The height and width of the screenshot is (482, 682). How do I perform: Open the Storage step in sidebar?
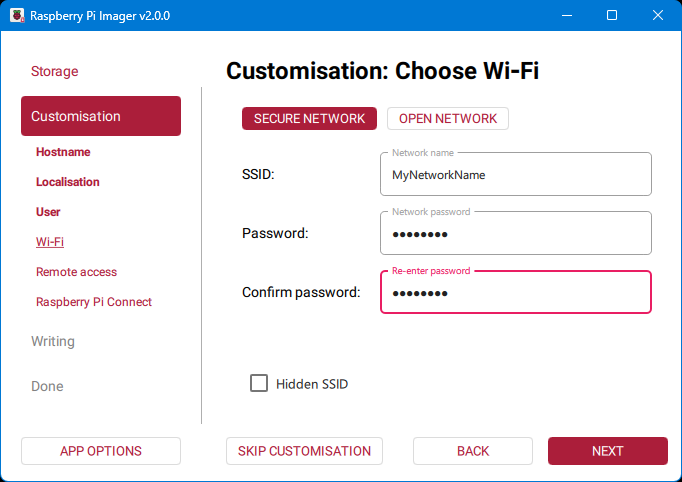(x=54, y=71)
